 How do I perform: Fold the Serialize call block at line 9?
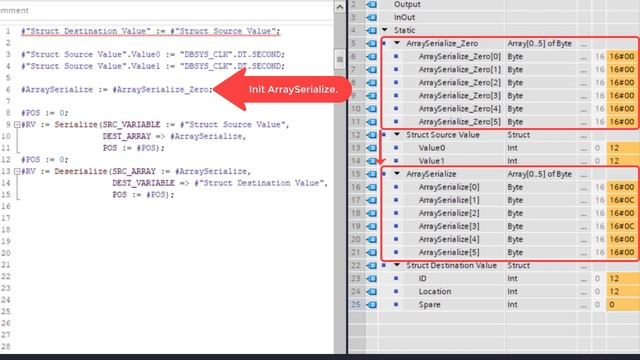(17, 125)
